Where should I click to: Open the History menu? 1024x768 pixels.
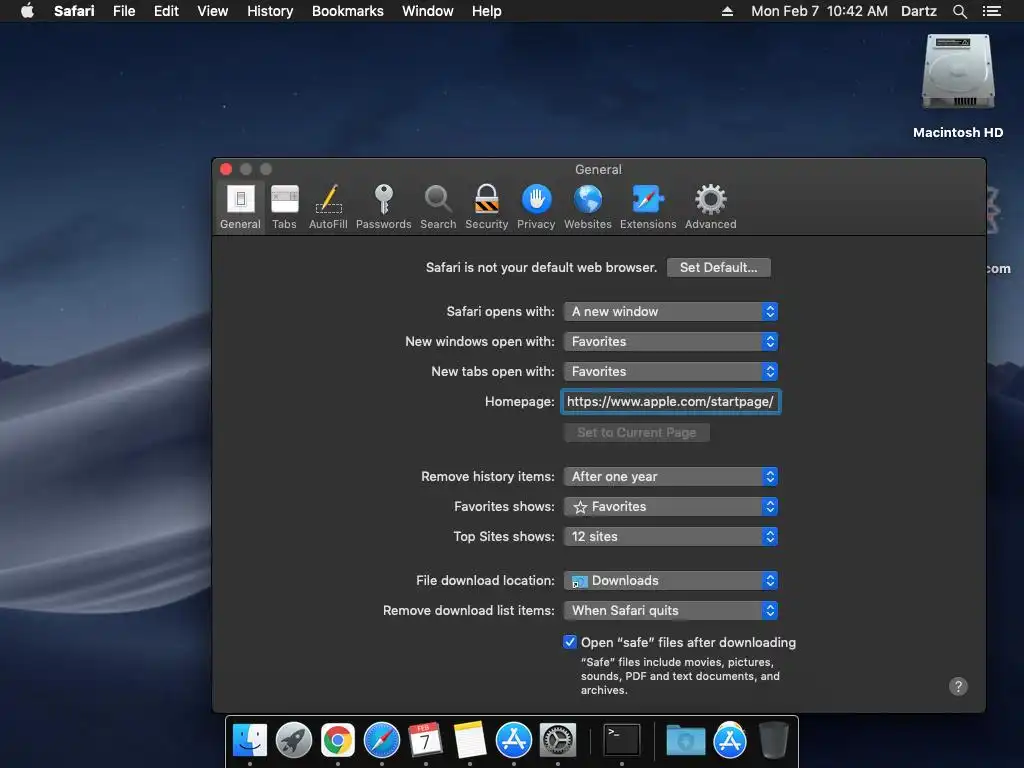point(270,11)
